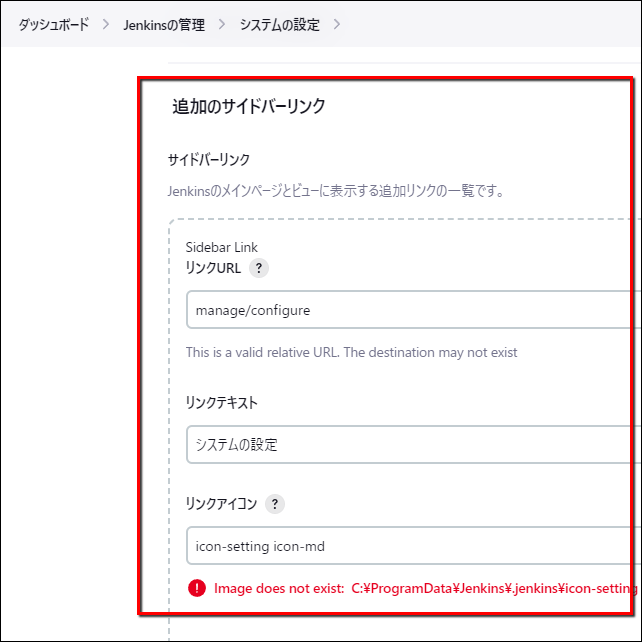Show help for リンクアイコン field
Viewport: 642px width, 642px height.
[x=275, y=504]
